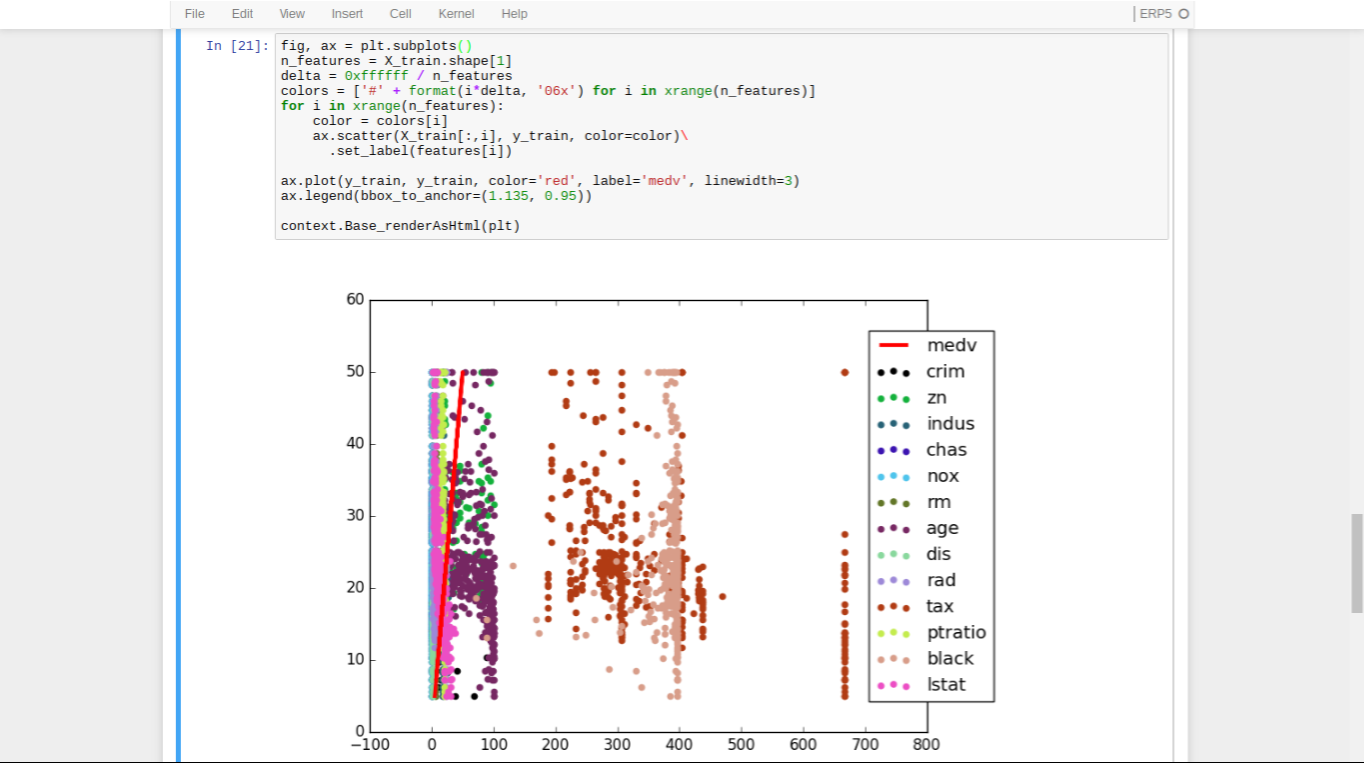Click the zn legend label

coord(936,398)
